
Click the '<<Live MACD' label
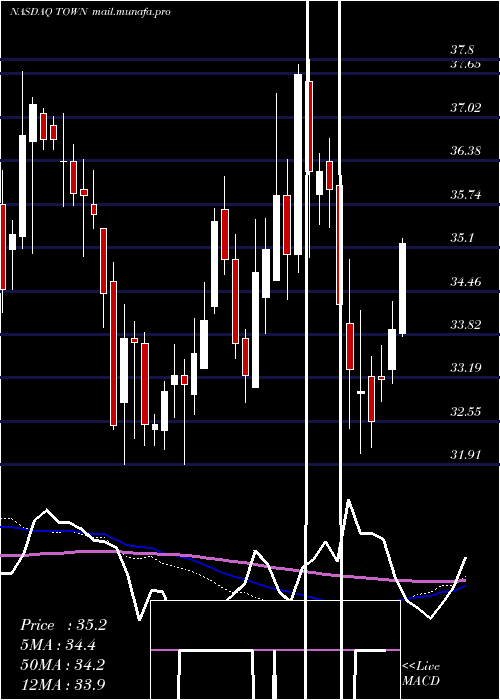421,674
